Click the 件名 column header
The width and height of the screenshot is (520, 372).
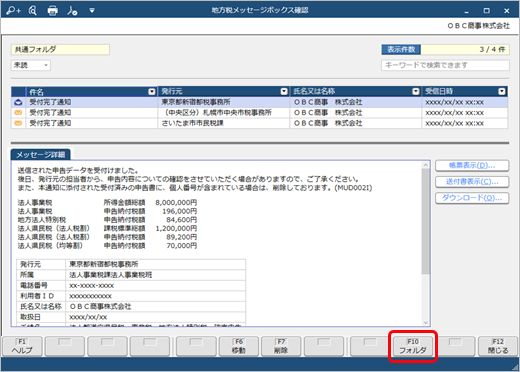click(x=91, y=92)
